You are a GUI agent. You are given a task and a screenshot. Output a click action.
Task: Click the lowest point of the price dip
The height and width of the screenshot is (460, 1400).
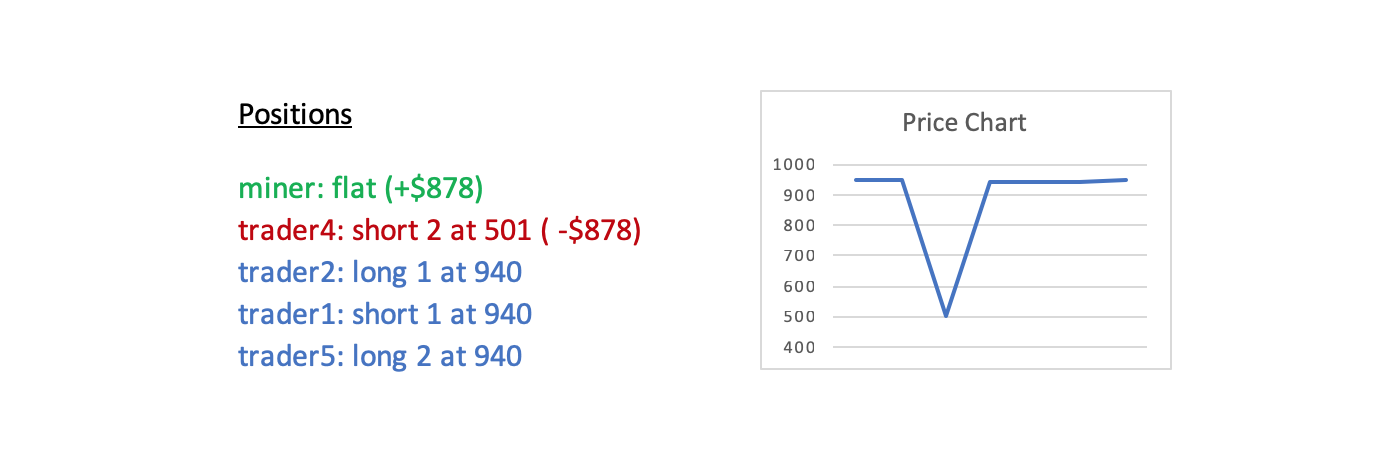945,316
